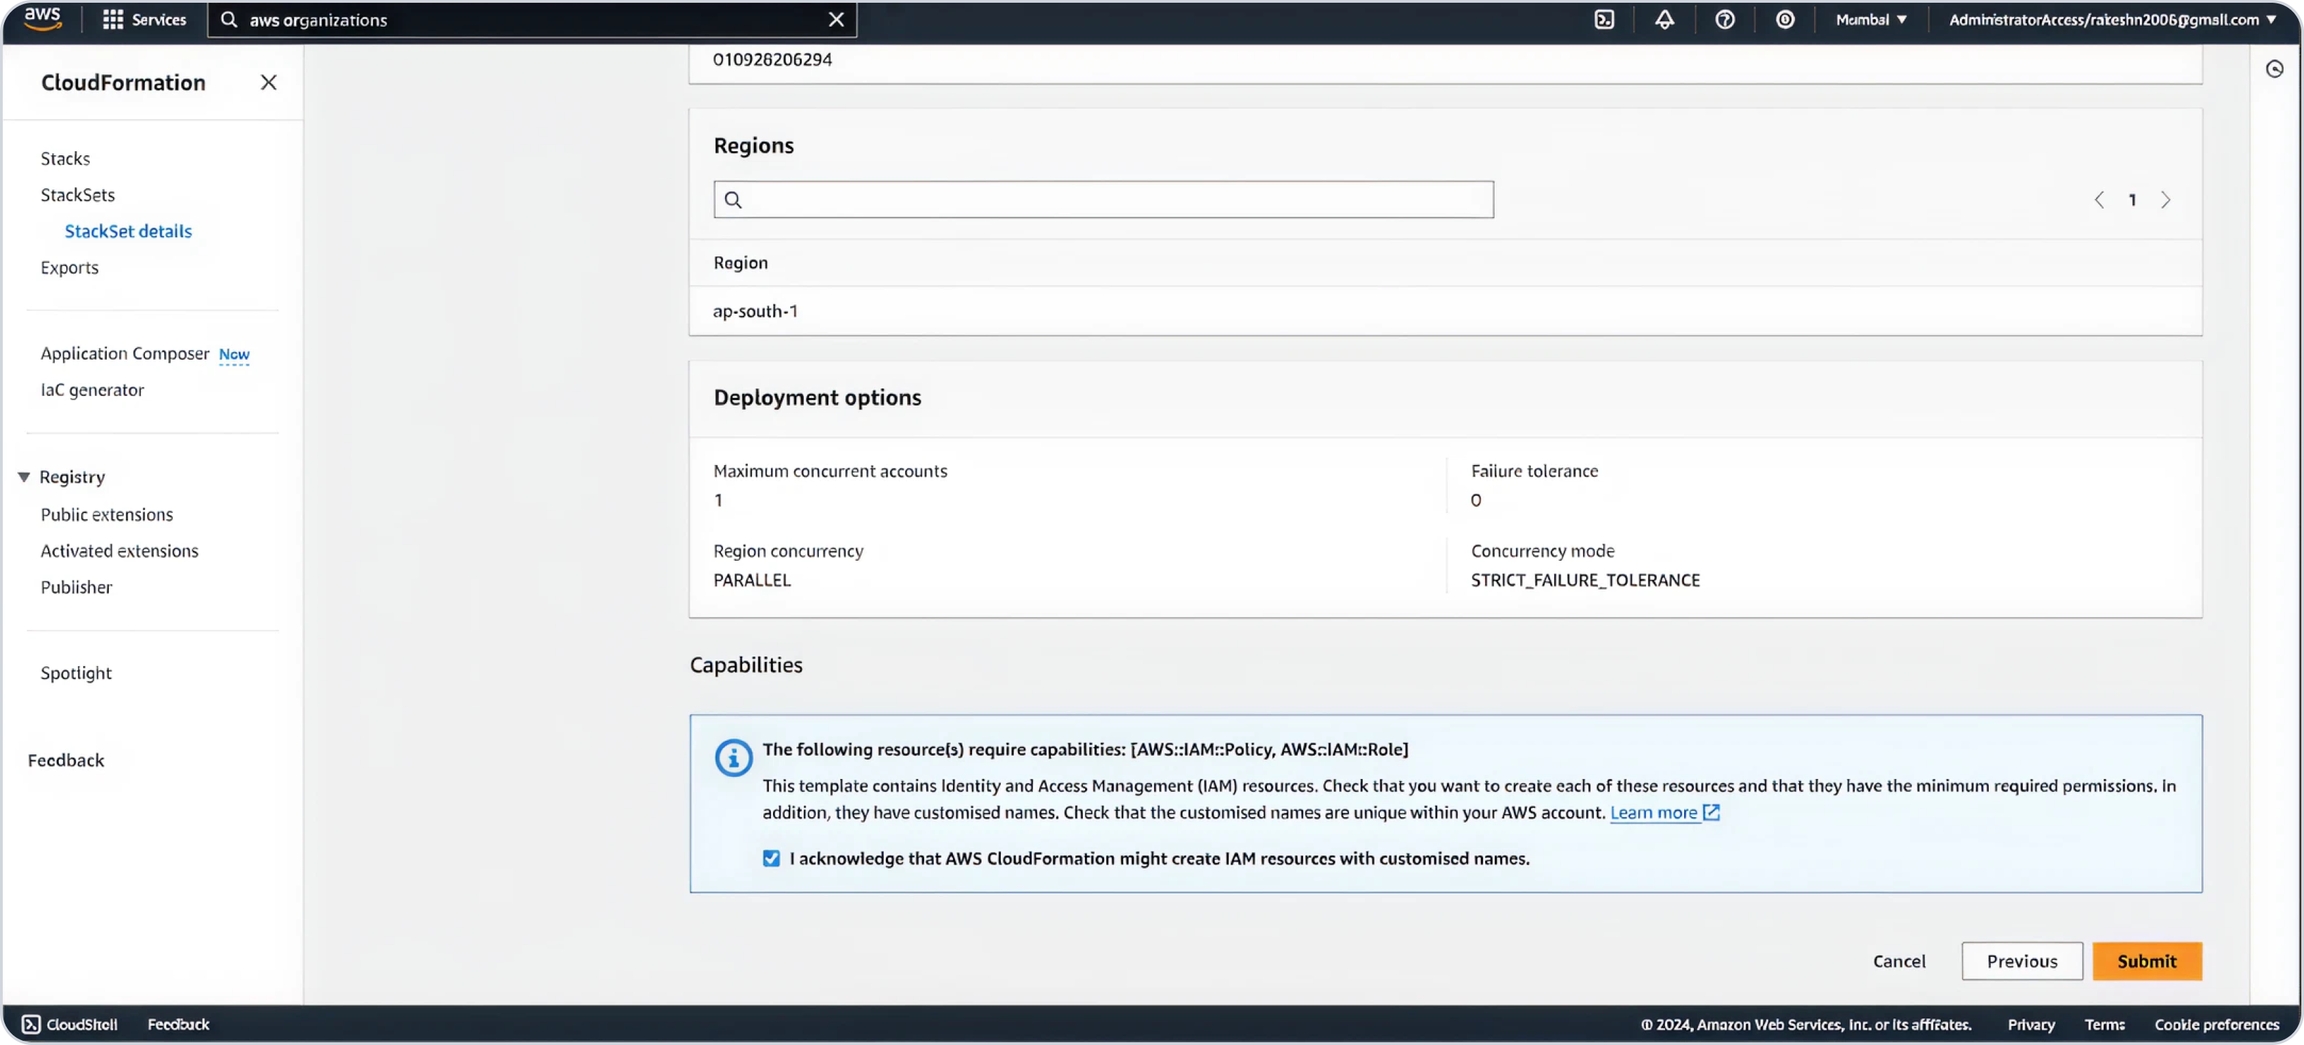This screenshot has width=2304, height=1045.
Task: Open Stacks in the sidebar
Action: [65, 158]
